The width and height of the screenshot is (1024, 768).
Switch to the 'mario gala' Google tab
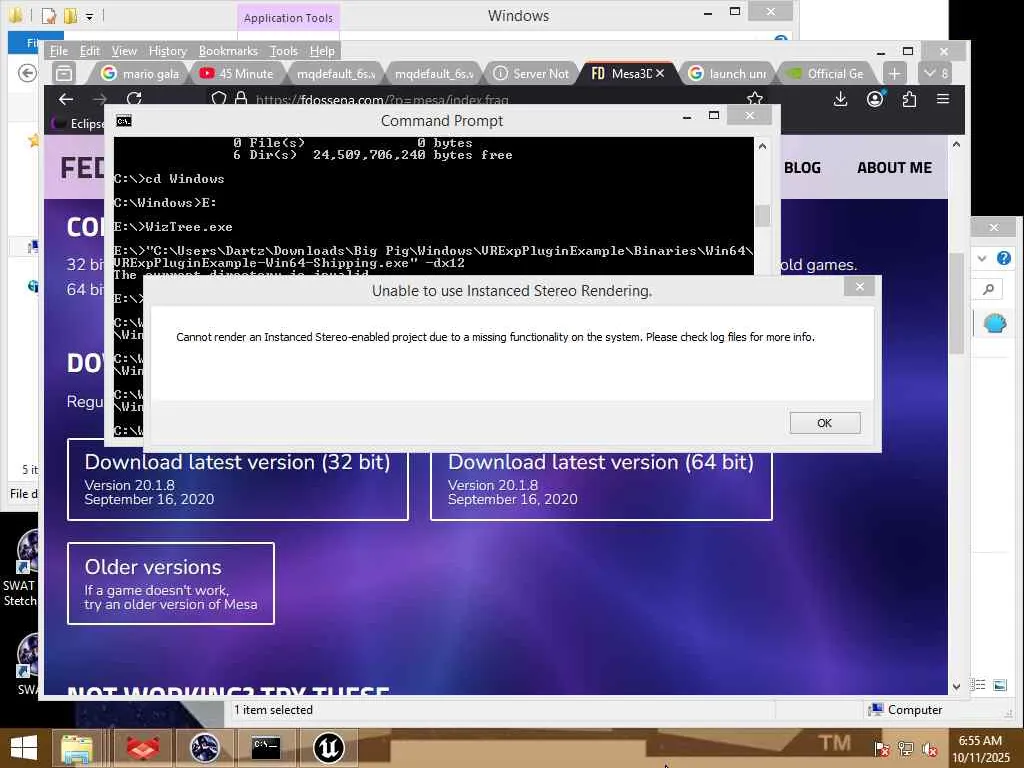[x=140, y=74]
